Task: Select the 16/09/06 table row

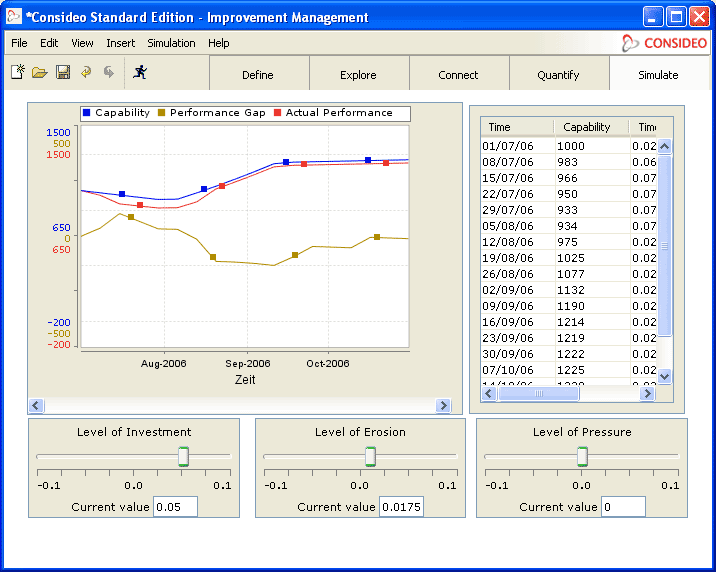Action: 569,322
